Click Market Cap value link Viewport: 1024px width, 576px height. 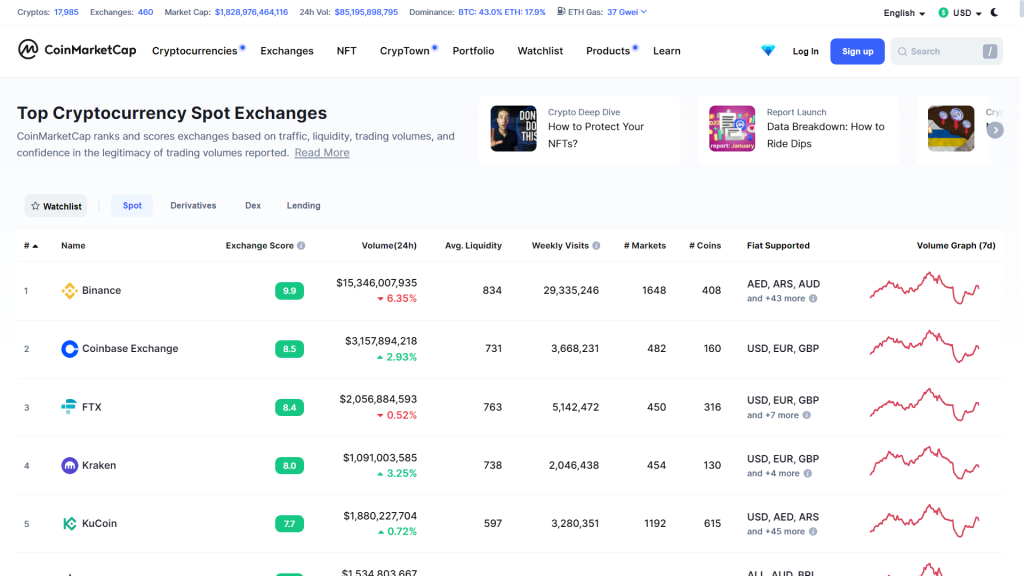251,12
